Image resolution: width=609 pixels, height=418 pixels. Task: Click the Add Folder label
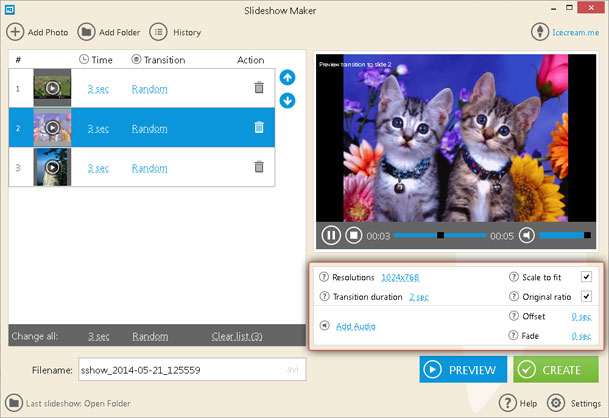point(119,33)
